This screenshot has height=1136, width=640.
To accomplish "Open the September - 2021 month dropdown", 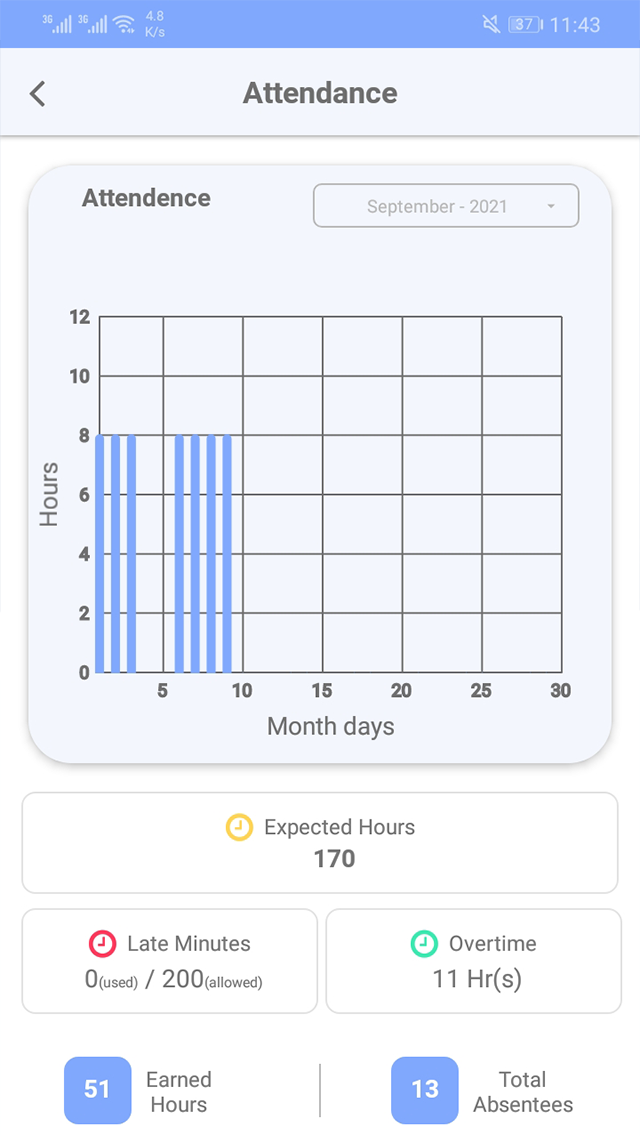I will pos(446,206).
